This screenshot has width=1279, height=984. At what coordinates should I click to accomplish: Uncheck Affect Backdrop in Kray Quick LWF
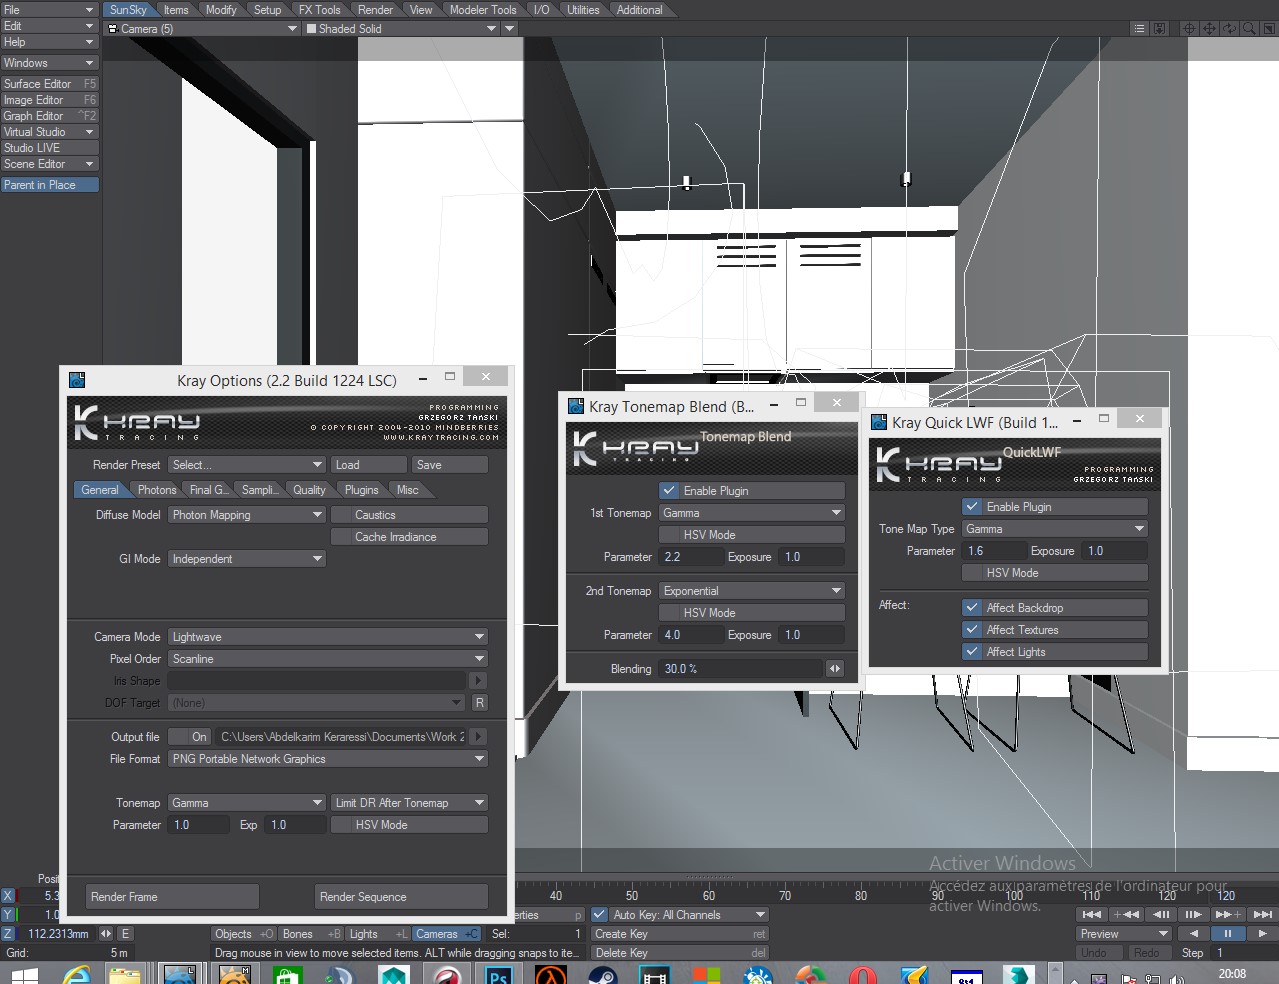971,608
